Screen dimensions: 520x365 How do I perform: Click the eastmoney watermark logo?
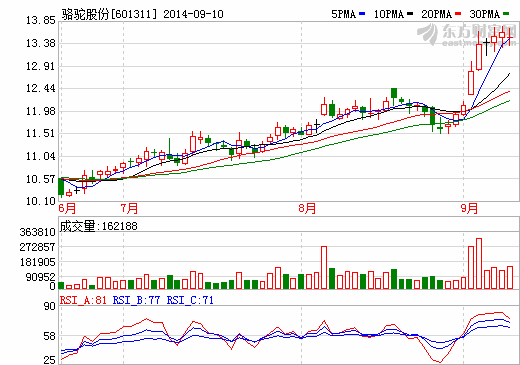click(x=467, y=34)
